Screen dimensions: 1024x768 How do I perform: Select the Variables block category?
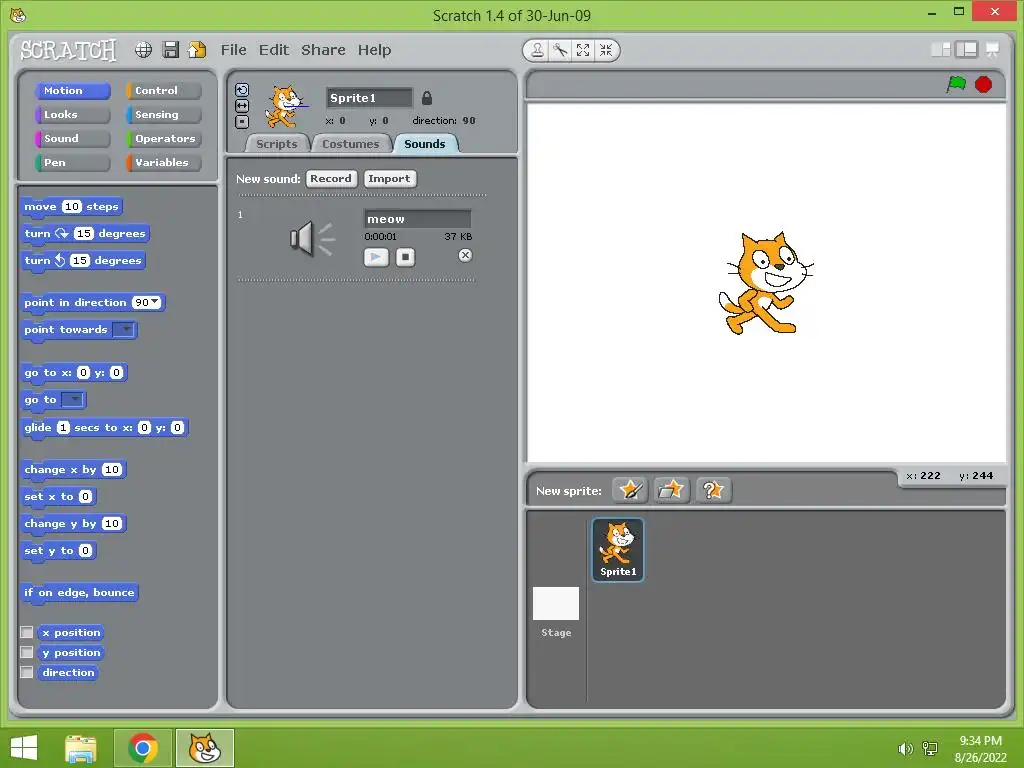(164, 162)
